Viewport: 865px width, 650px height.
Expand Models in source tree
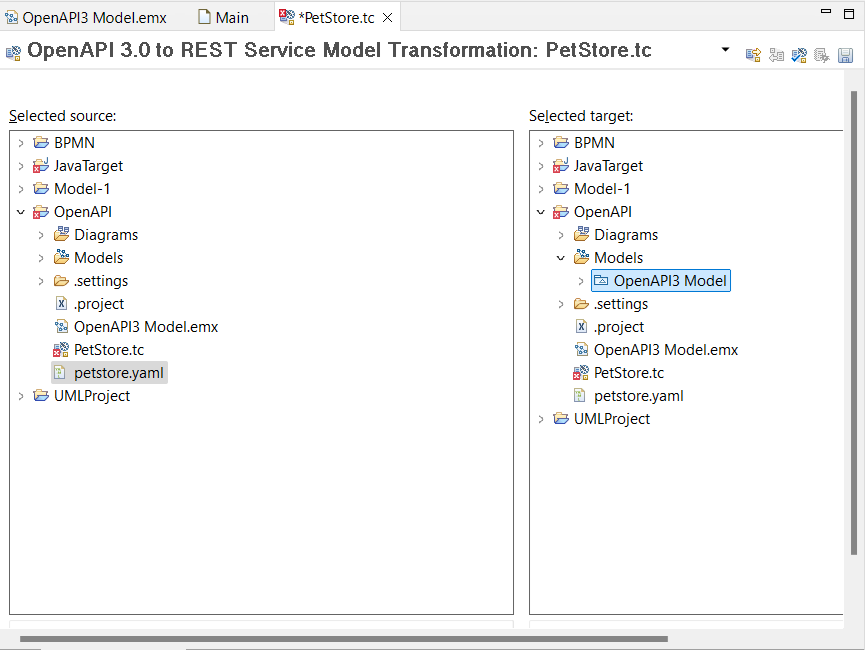[41, 258]
